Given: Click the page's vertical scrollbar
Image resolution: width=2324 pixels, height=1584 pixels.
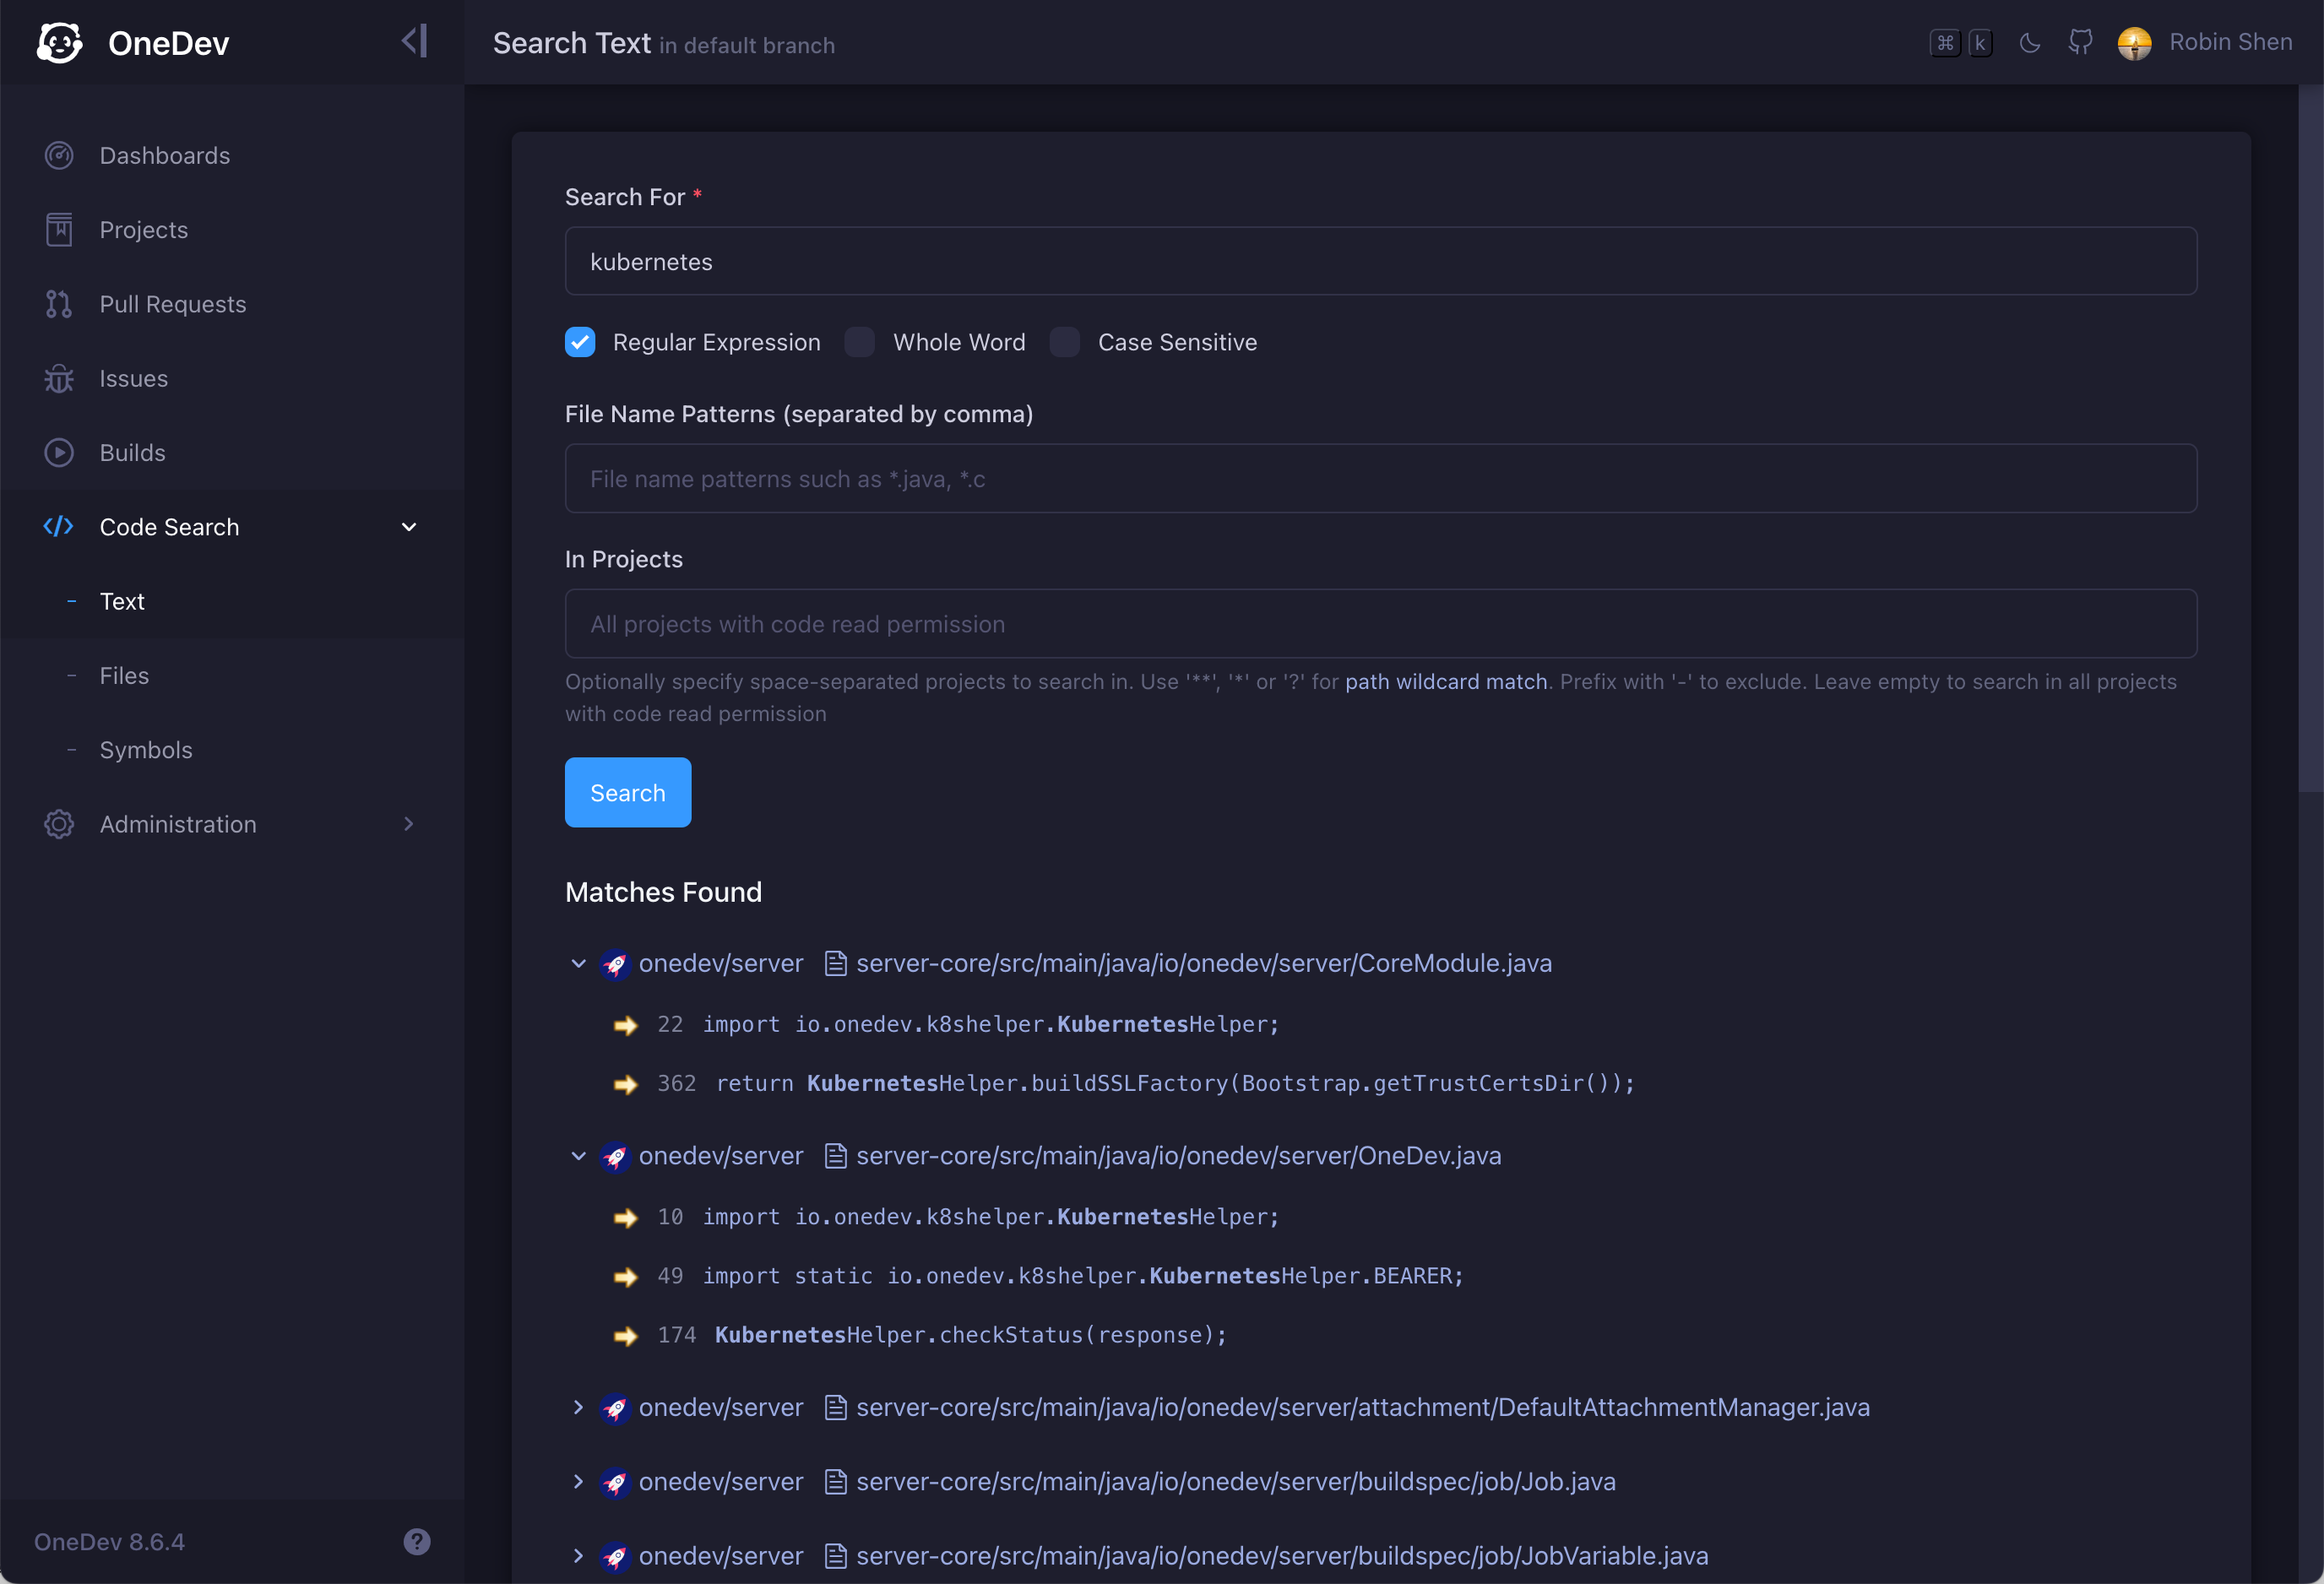Looking at the screenshot, I should click(x=2310, y=440).
